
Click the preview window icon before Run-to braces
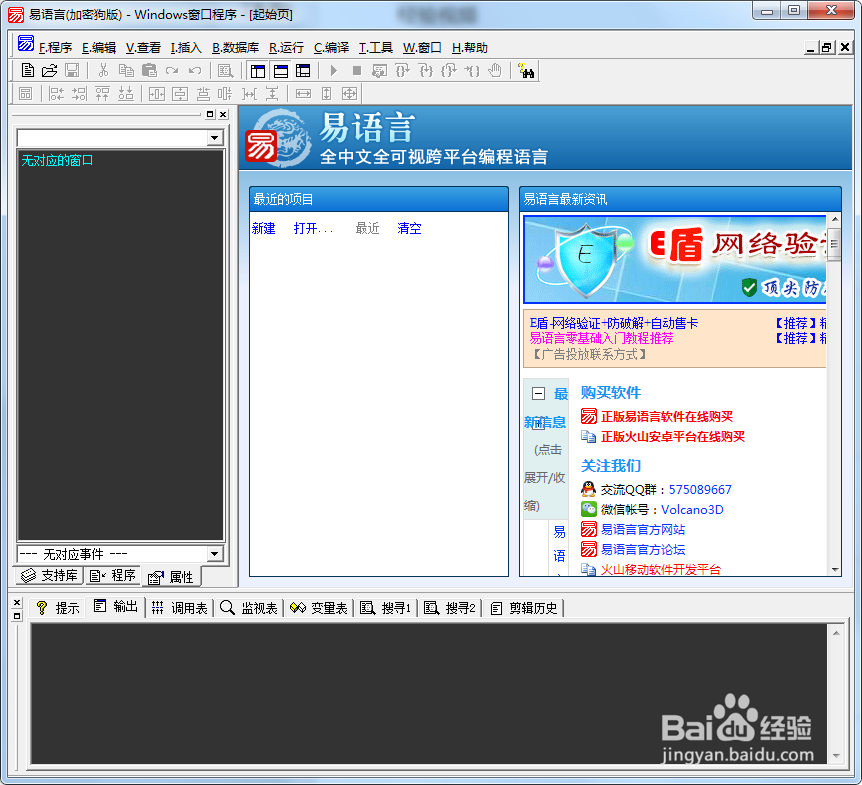pos(379,70)
